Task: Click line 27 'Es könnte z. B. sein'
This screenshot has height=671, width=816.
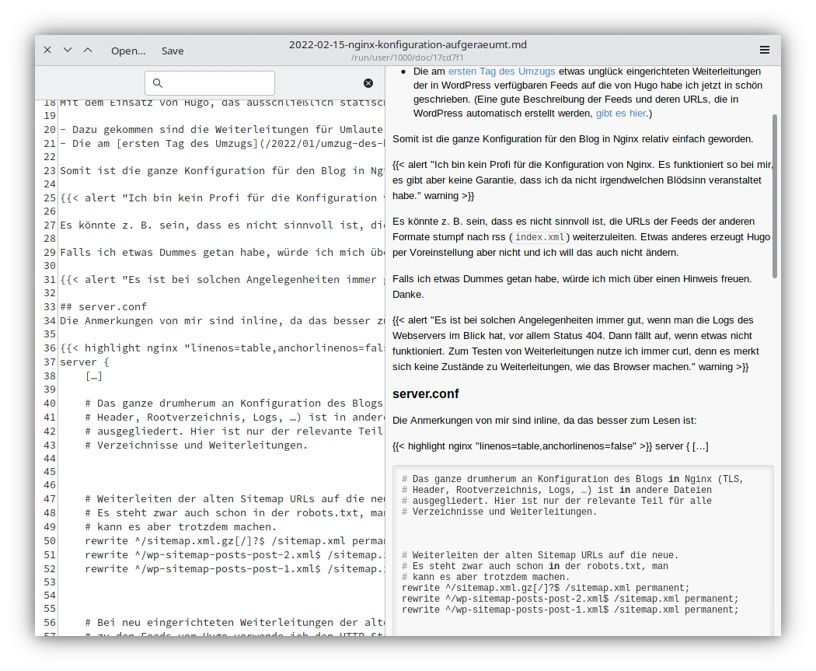Action: pyautogui.click(x=222, y=225)
